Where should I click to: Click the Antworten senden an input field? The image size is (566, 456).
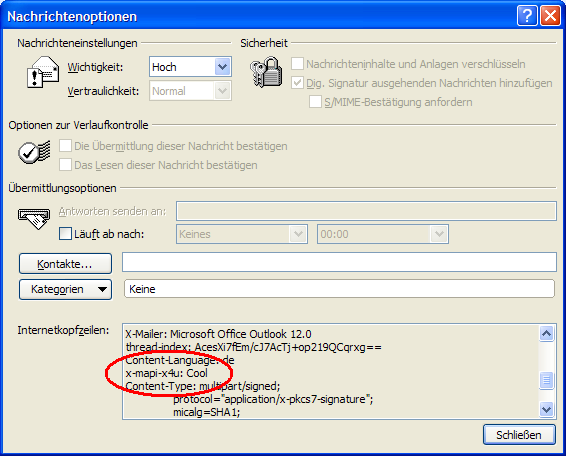point(366,211)
